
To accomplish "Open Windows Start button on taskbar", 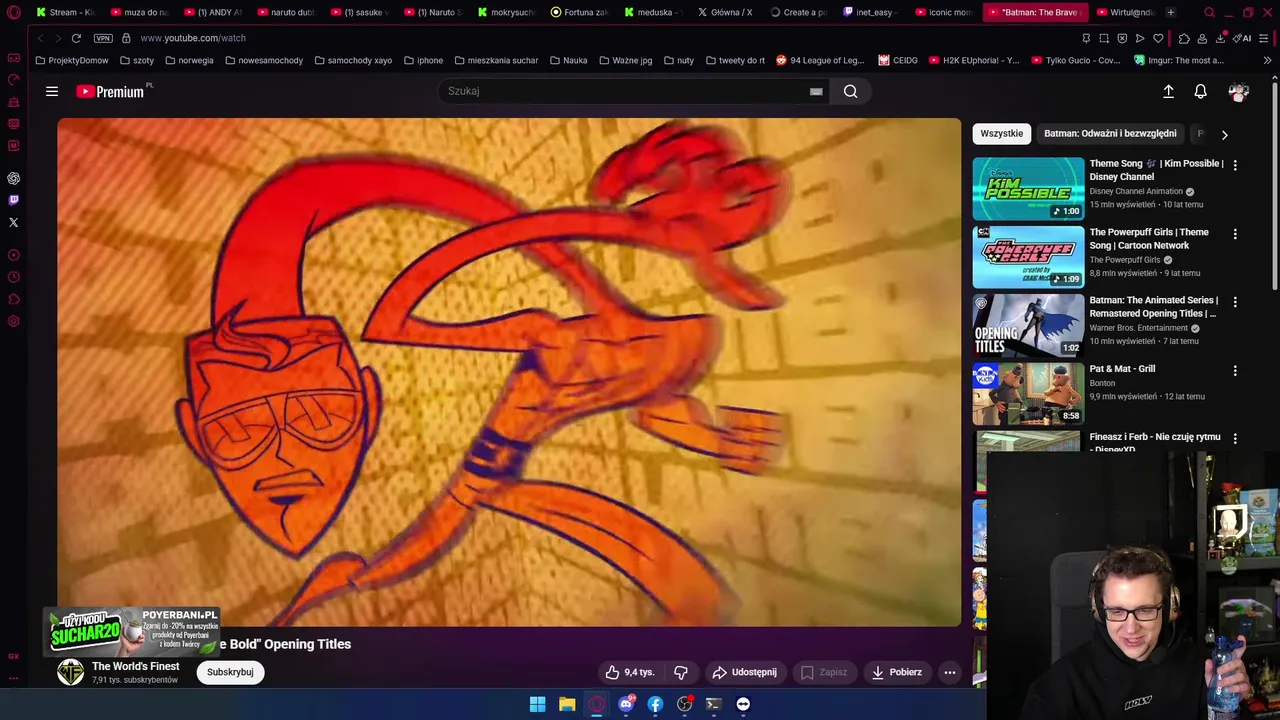I will tap(537, 704).
